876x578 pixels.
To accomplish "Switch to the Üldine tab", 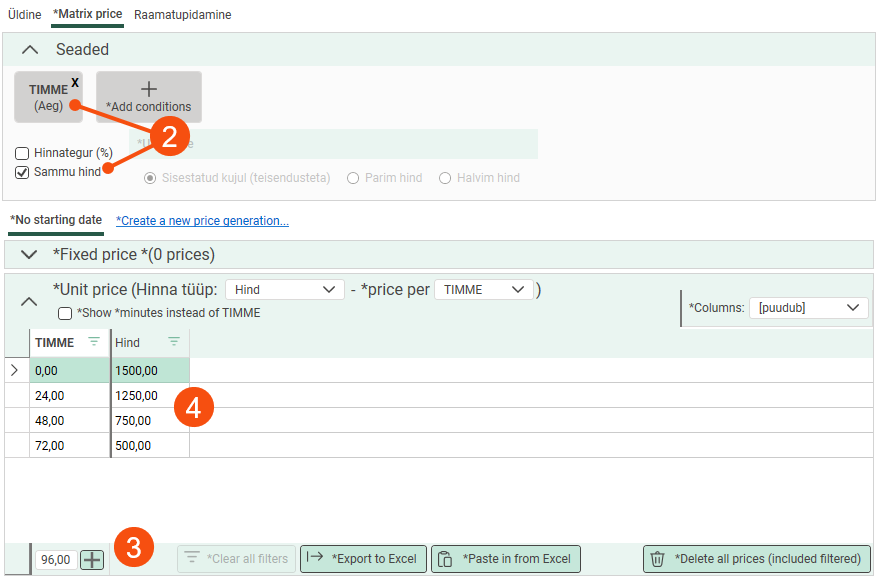I will pos(25,15).
